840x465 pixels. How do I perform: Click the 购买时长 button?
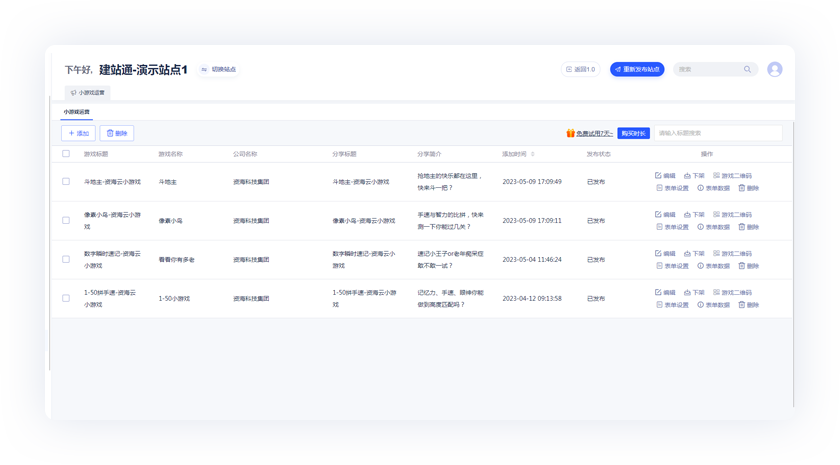click(633, 133)
